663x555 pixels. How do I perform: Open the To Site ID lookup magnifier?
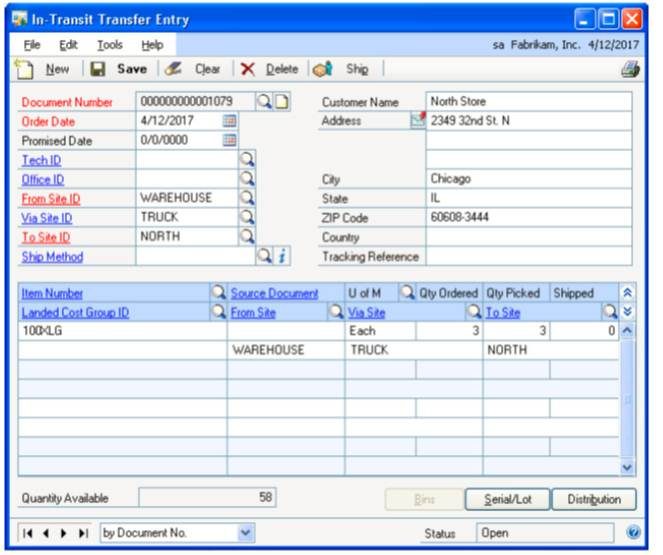[x=247, y=236]
